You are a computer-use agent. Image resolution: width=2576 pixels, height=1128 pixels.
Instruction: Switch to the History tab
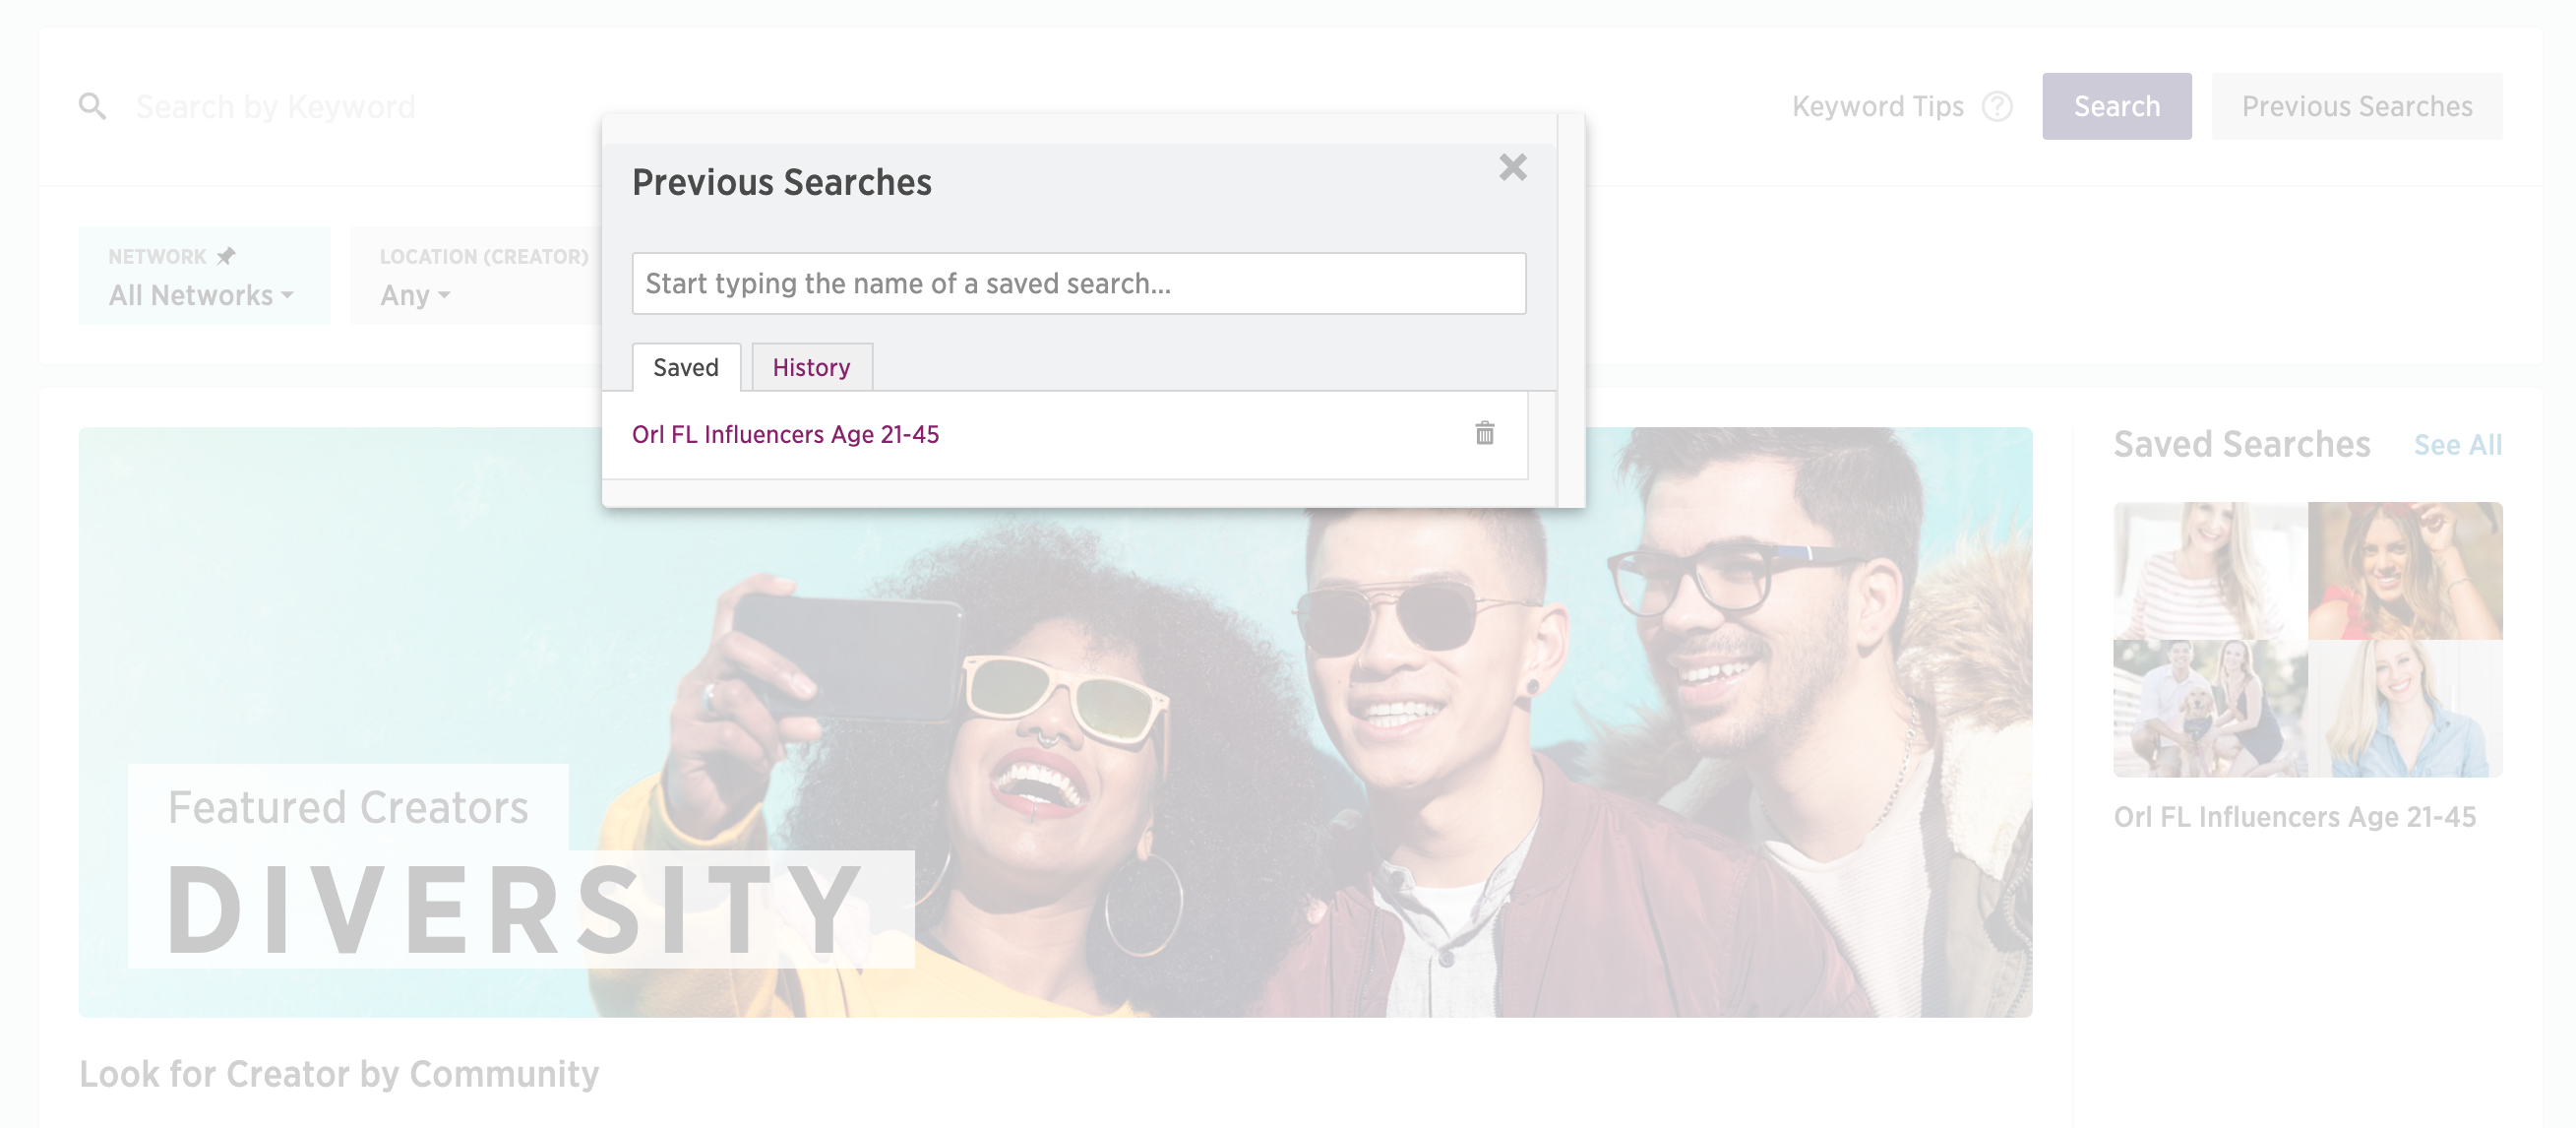[811, 367]
